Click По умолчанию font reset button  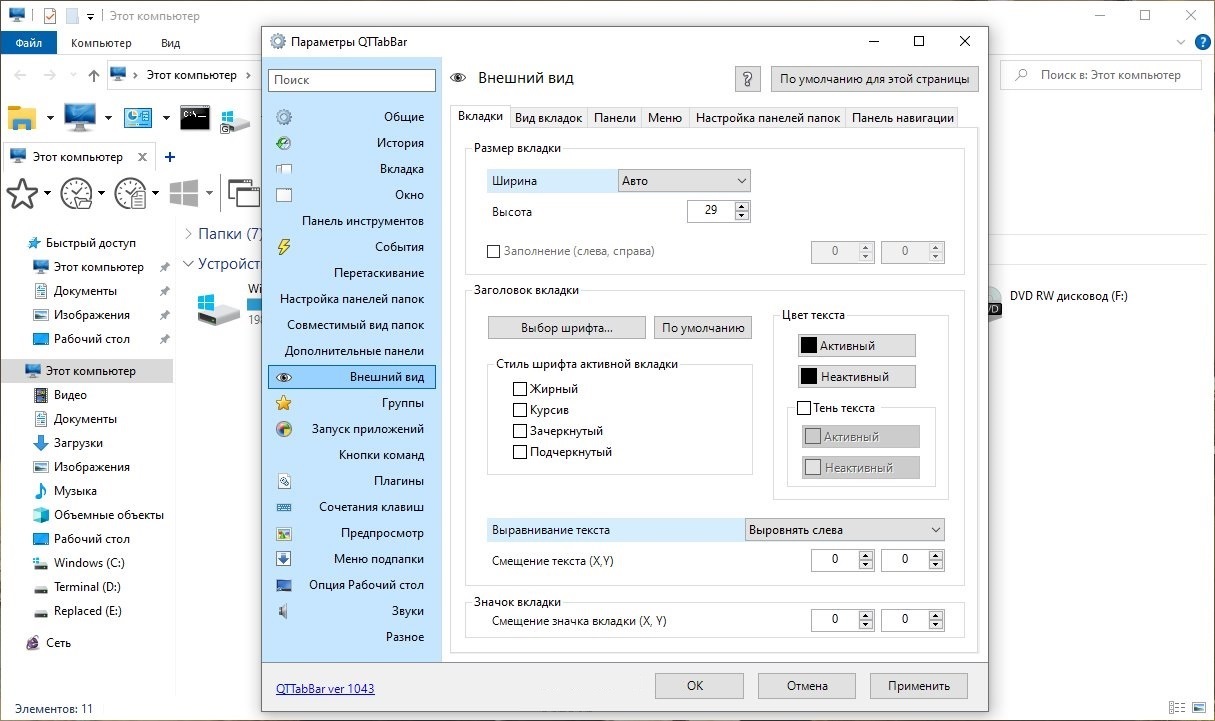703,328
